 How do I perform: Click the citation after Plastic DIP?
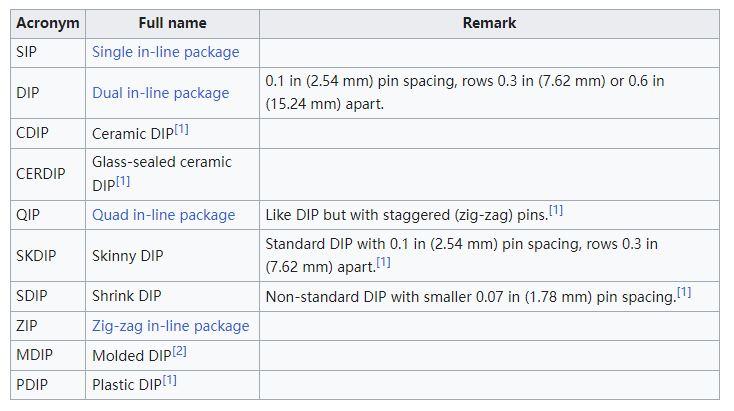coord(169,380)
